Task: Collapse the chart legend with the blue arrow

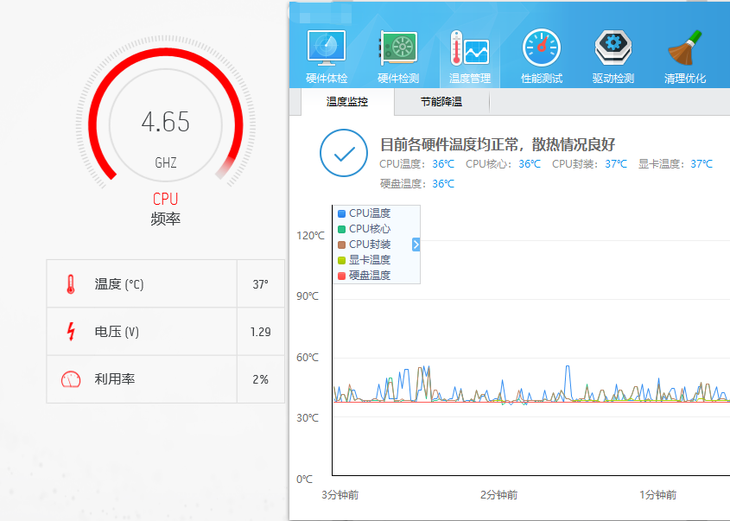Action: pyautogui.click(x=416, y=244)
